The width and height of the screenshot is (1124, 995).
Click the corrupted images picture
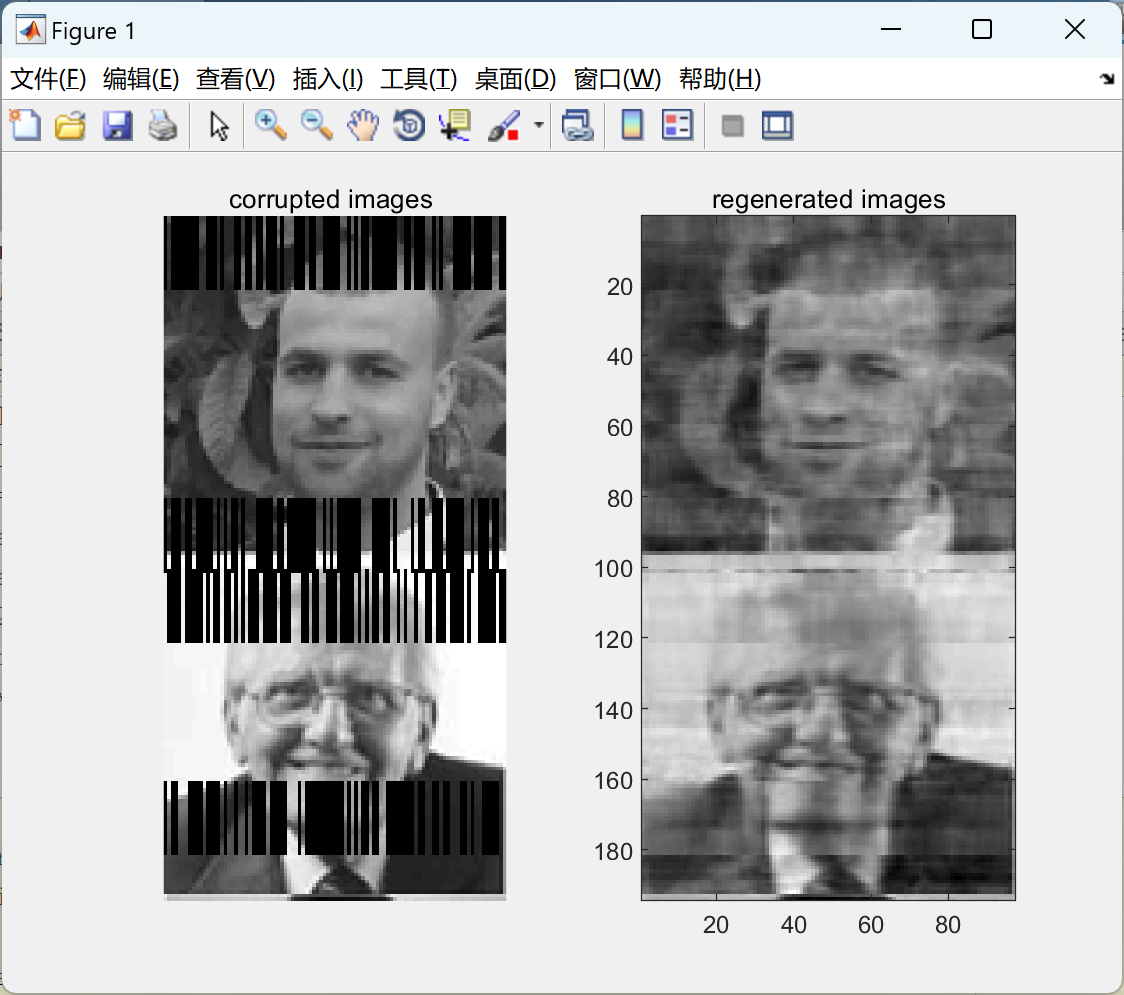coord(335,558)
